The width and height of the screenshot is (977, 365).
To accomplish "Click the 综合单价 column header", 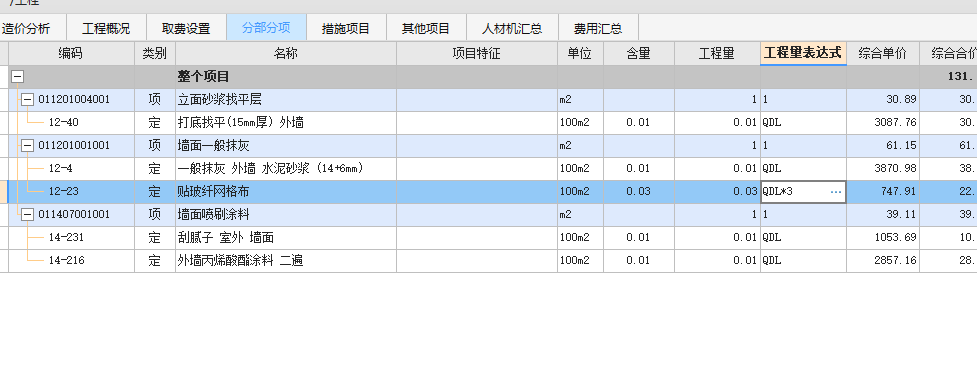I will point(882,54).
